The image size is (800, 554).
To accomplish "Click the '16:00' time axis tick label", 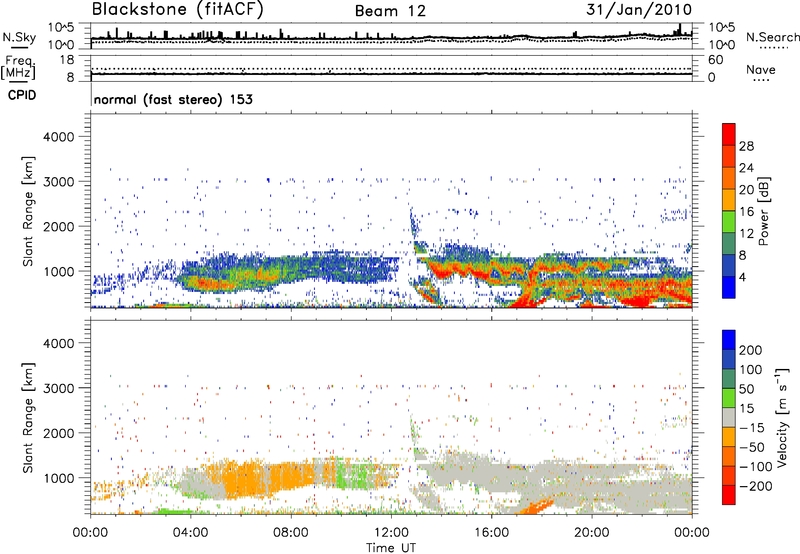I will (491, 533).
